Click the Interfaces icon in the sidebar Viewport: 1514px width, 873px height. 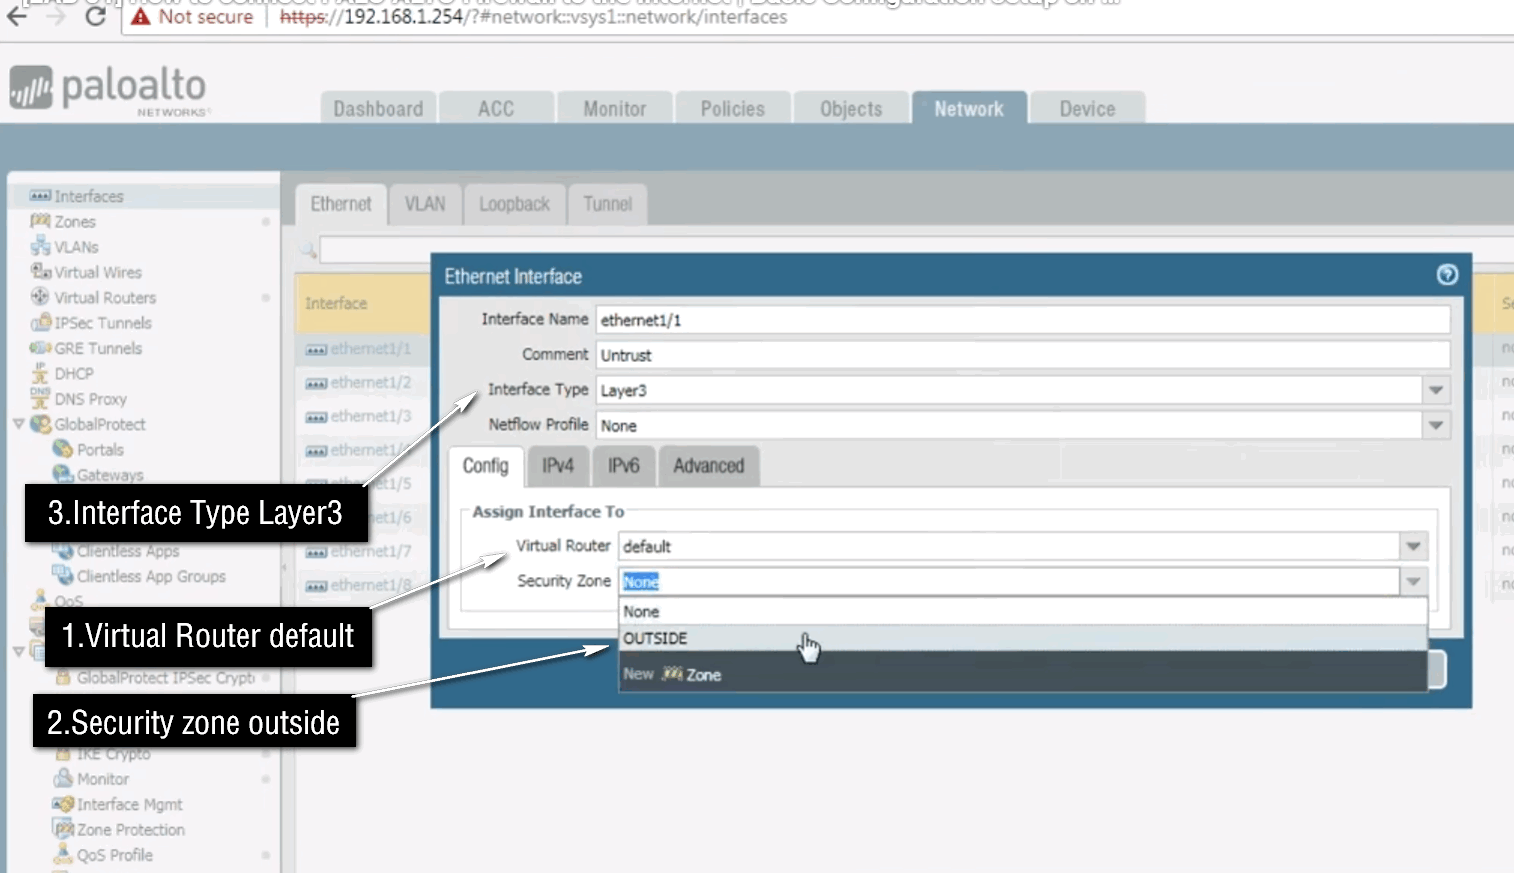(x=40, y=196)
